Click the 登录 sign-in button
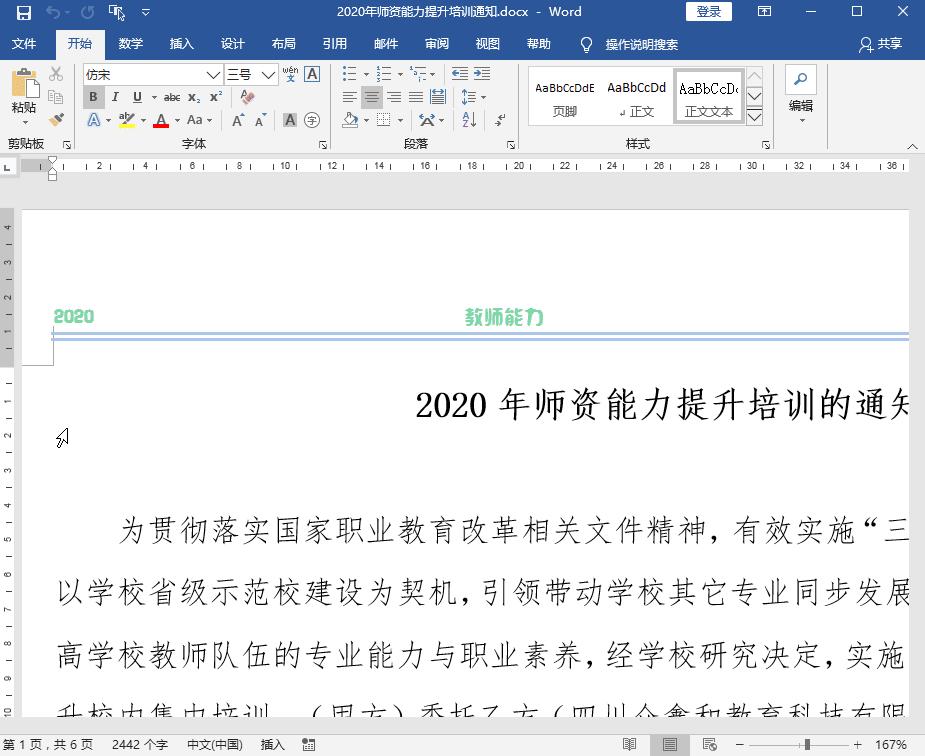Screen dimensions: 925x756 pos(708,11)
